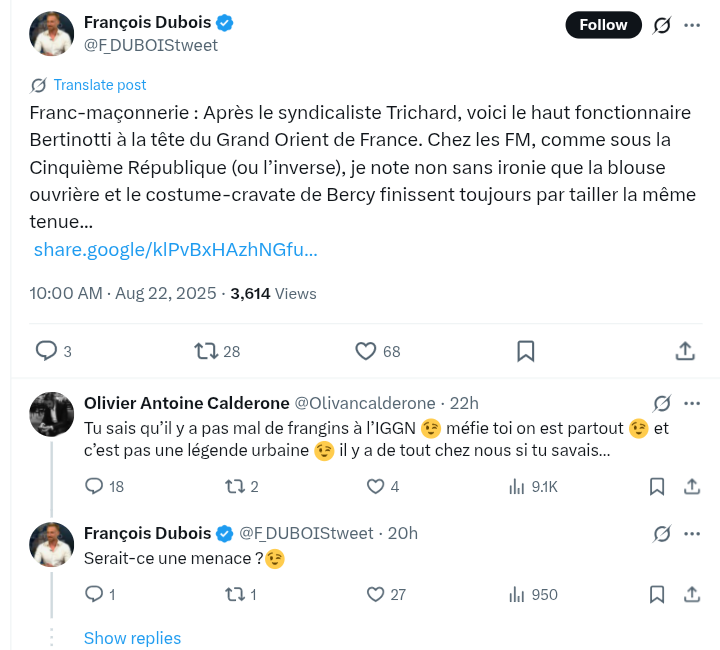Image resolution: width=720 pixels, height=650 pixels.
Task: Click the Grok icon on main post
Action: 660,26
